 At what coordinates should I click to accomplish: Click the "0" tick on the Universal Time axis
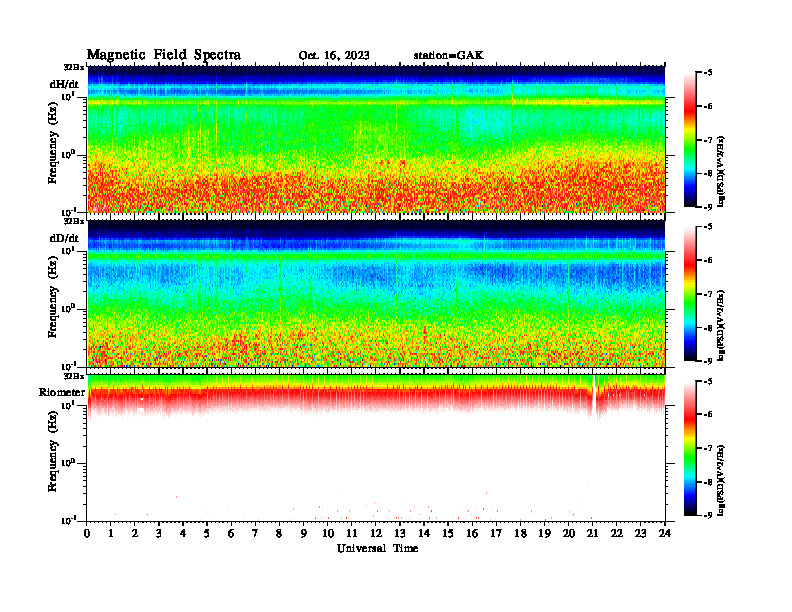coord(87,534)
